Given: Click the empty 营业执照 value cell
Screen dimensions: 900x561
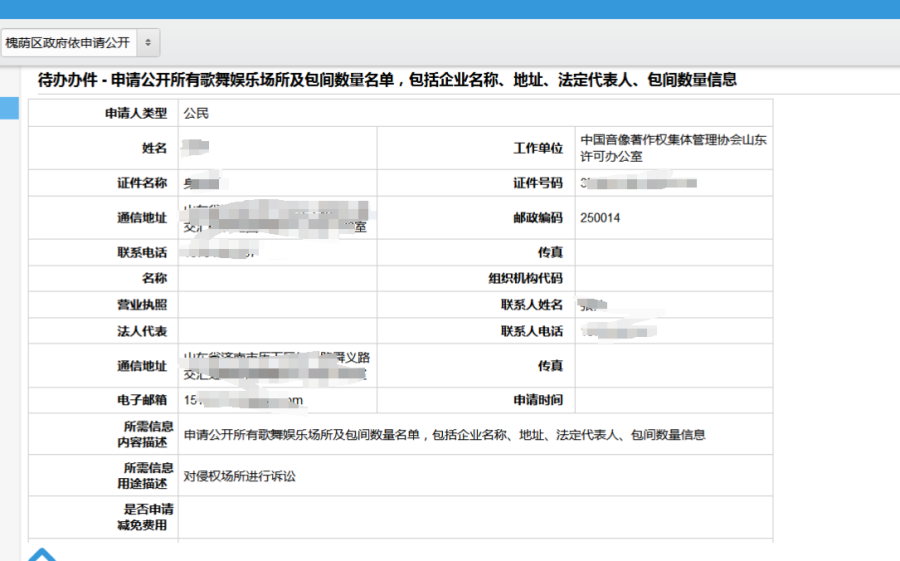Looking at the screenshot, I should click(x=277, y=305).
